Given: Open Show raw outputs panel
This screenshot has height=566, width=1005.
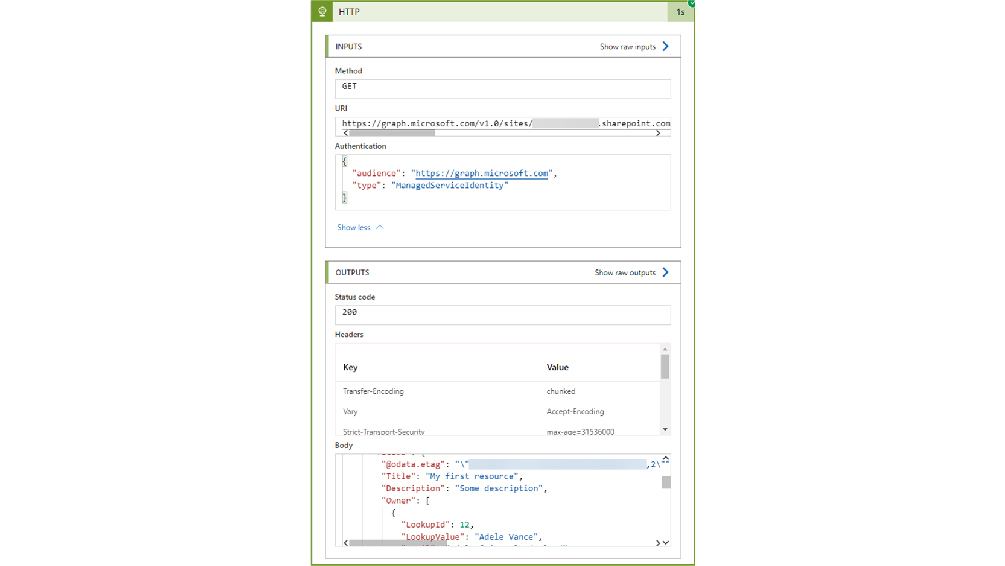Looking at the screenshot, I should [x=625, y=272].
